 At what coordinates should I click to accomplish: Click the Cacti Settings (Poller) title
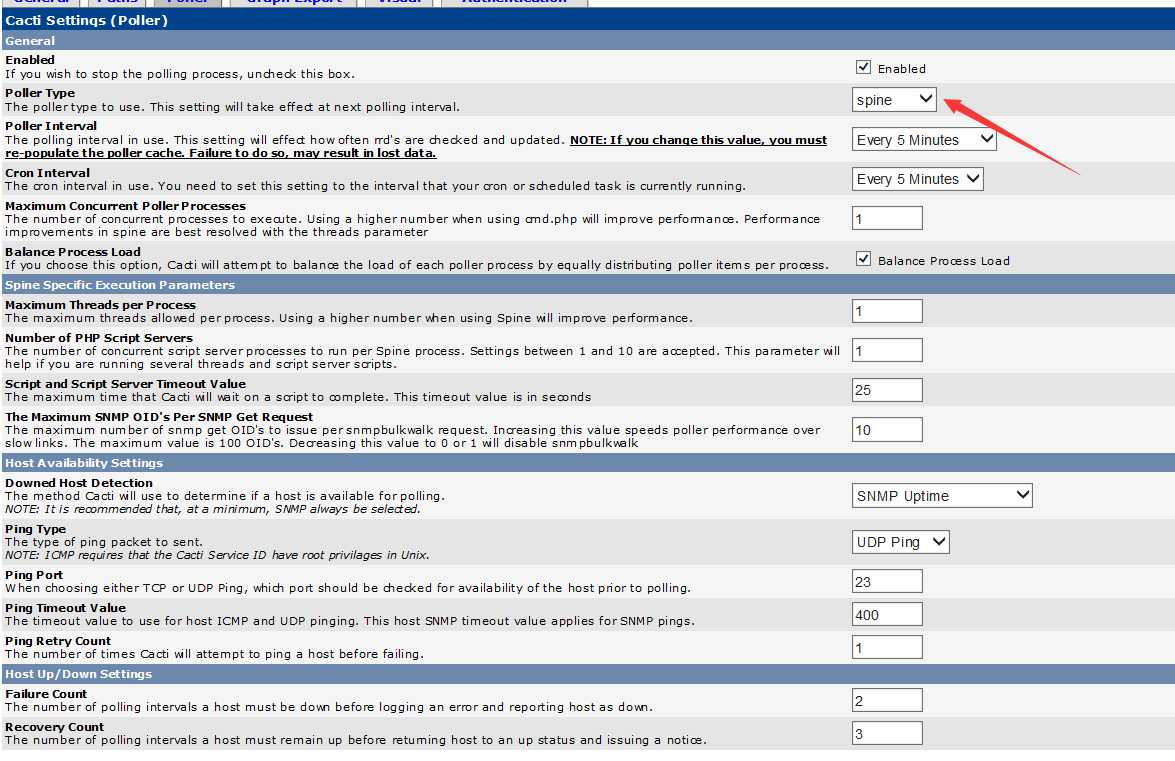86,20
